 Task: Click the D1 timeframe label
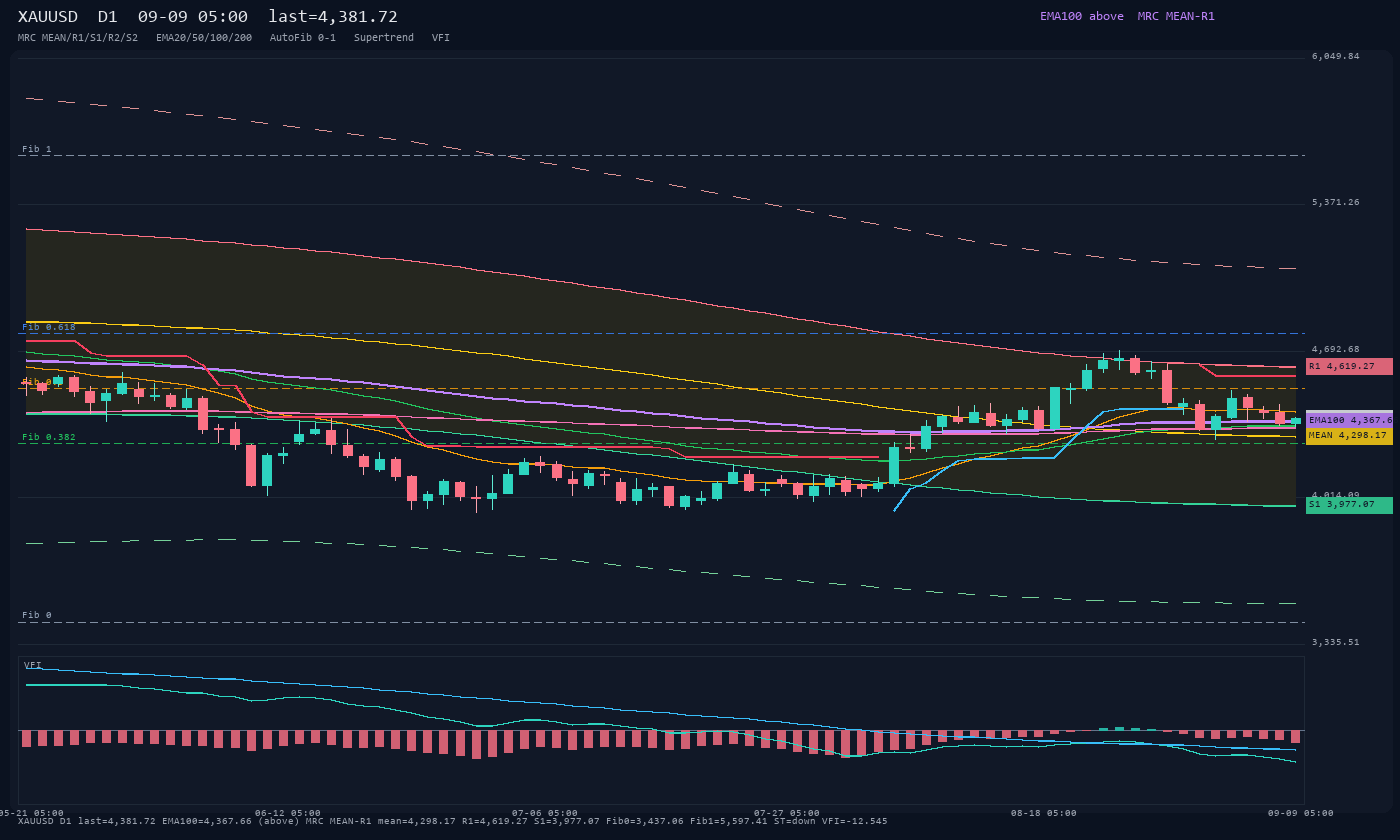click(x=108, y=17)
